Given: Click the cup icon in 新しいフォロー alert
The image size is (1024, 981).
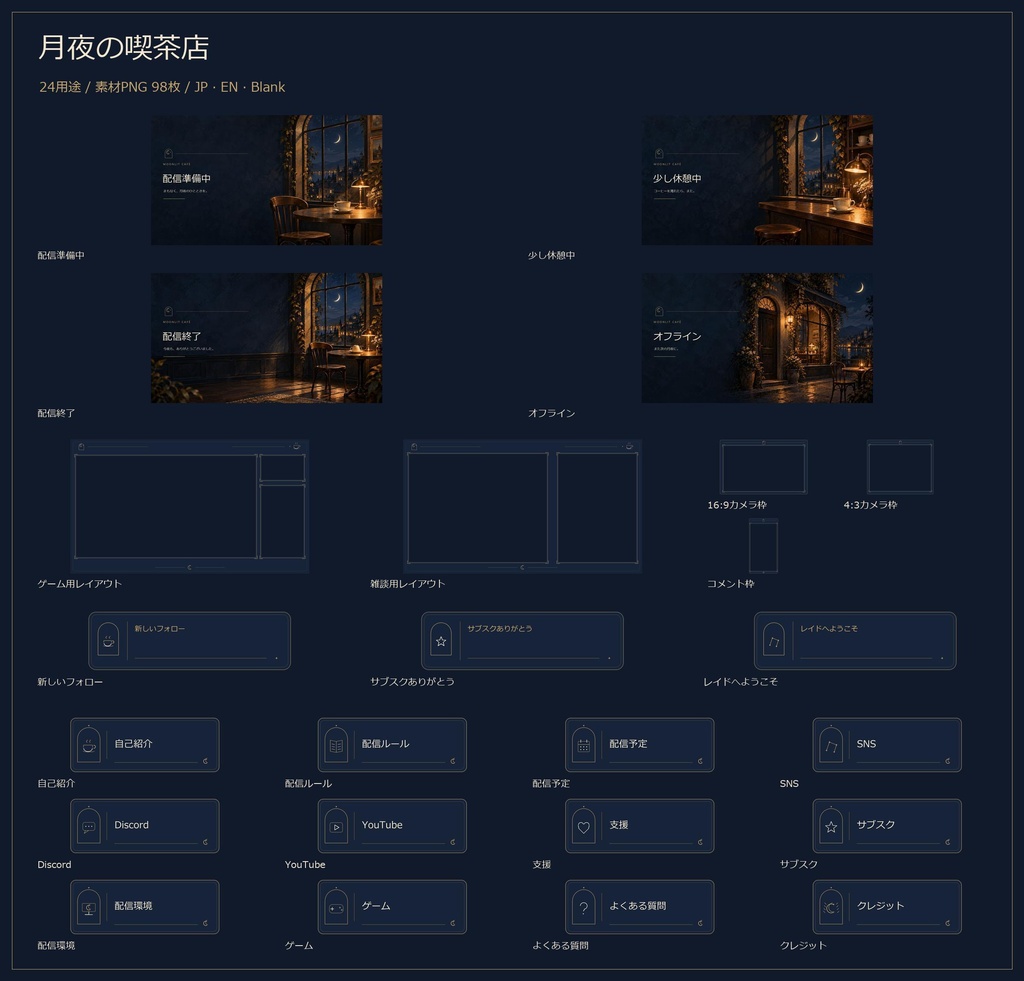Looking at the screenshot, I should click(x=108, y=643).
